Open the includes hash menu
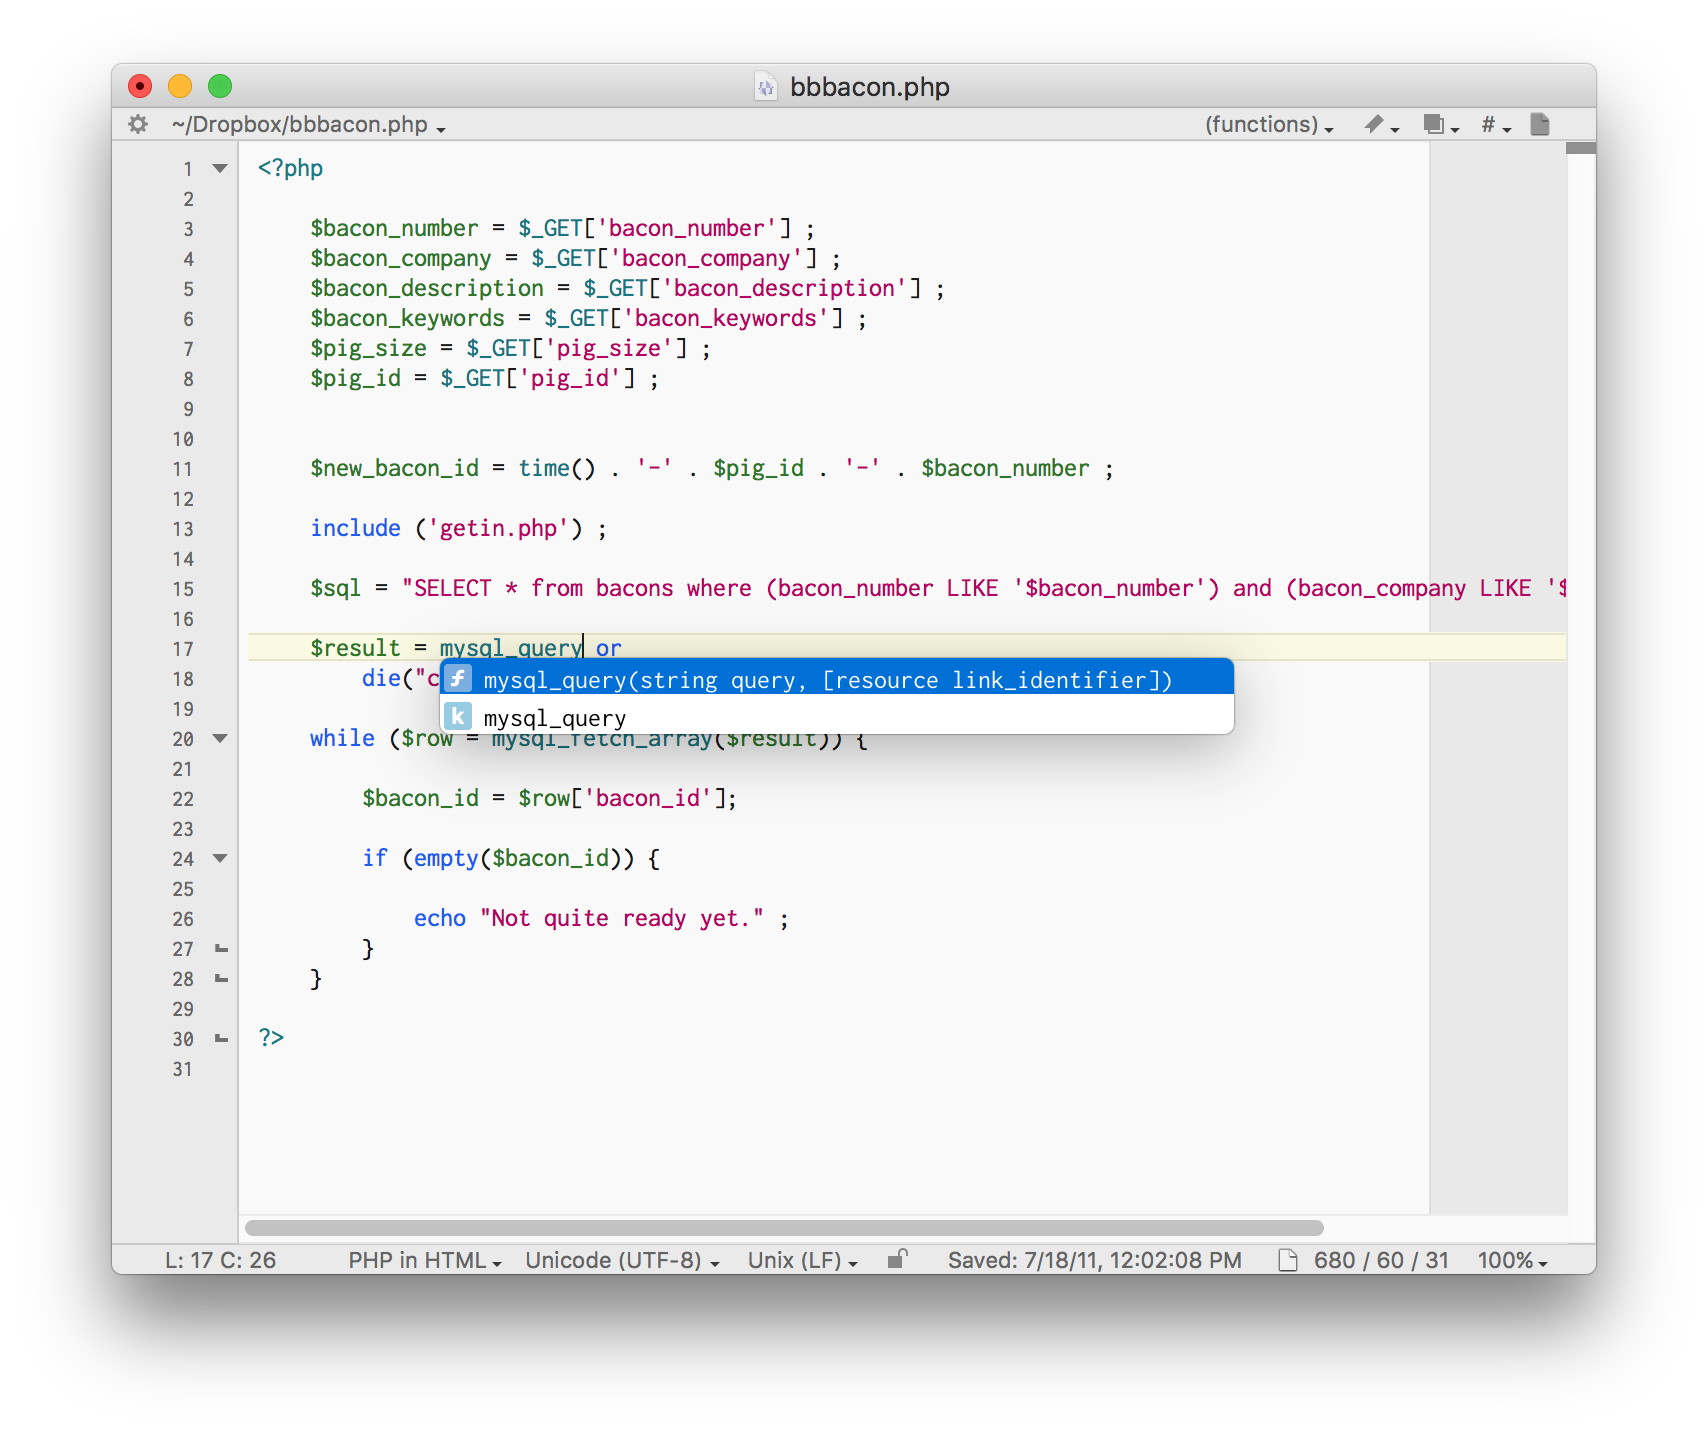Image resolution: width=1708 pixels, height=1434 pixels. coord(1496,124)
